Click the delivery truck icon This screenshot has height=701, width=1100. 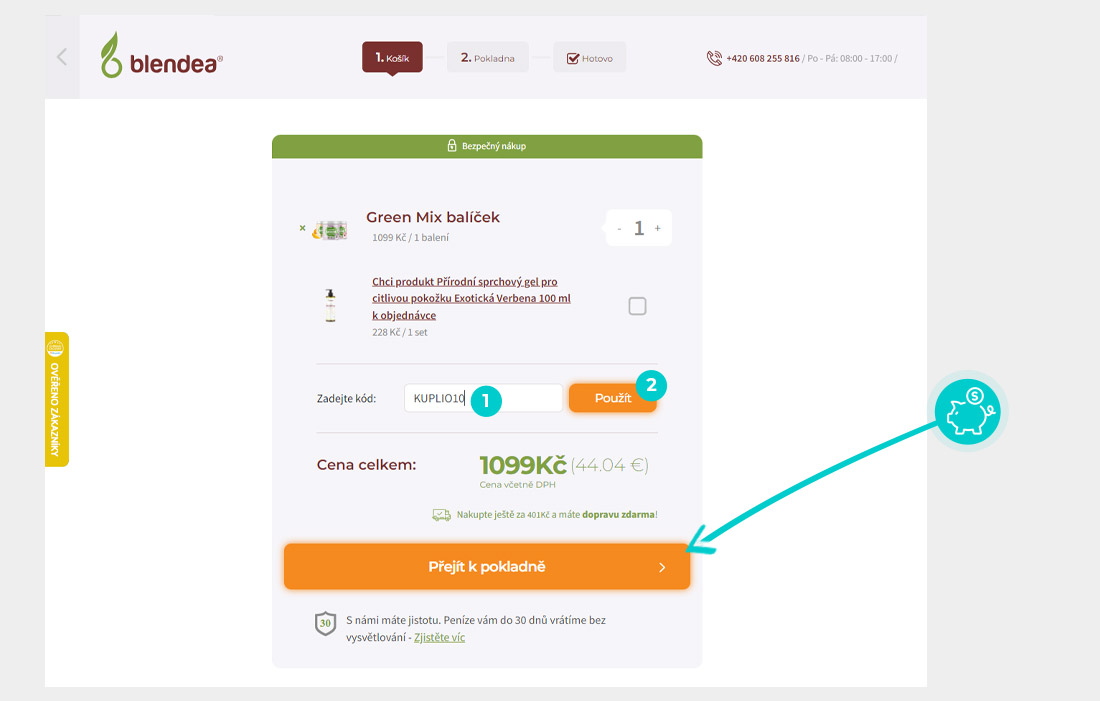441,515
